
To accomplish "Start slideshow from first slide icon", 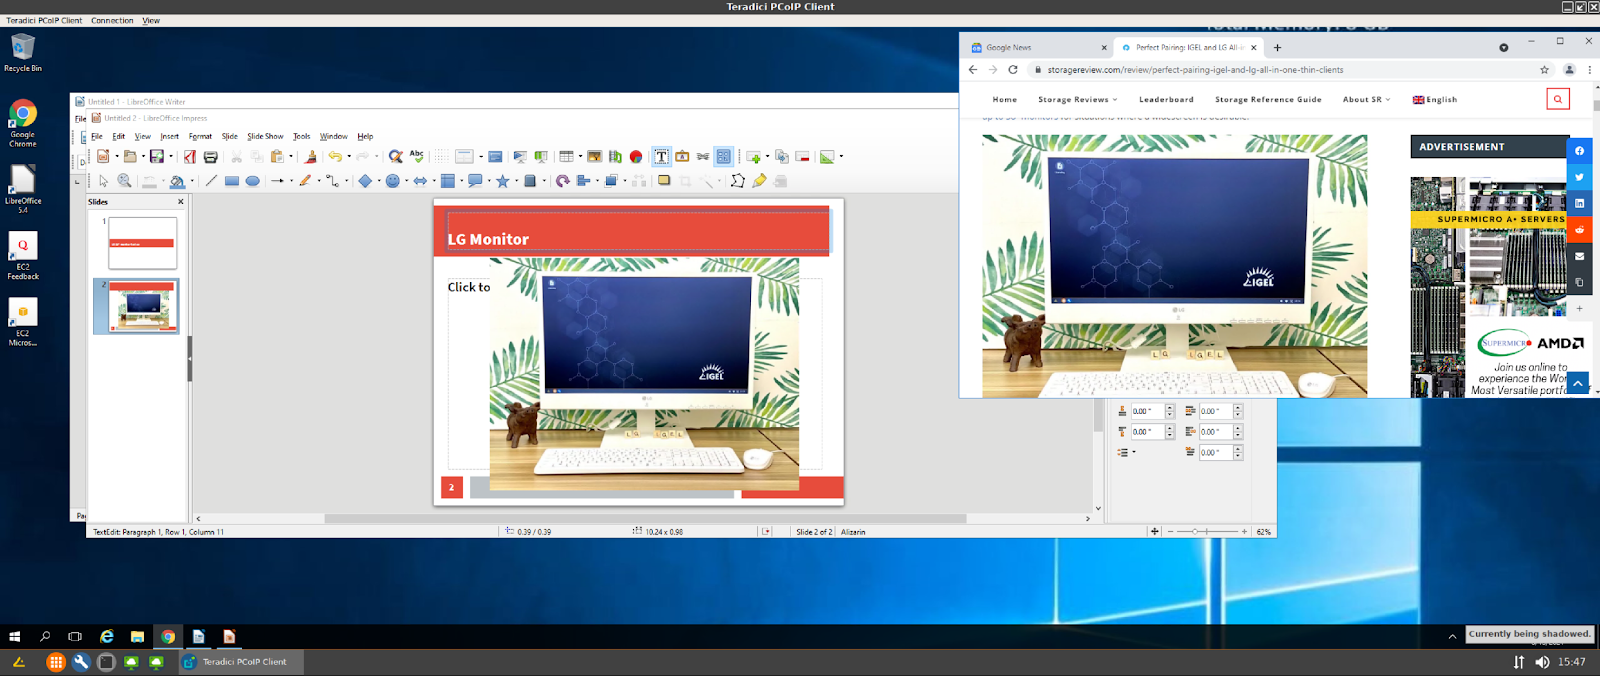I will [x=520, y=156].
